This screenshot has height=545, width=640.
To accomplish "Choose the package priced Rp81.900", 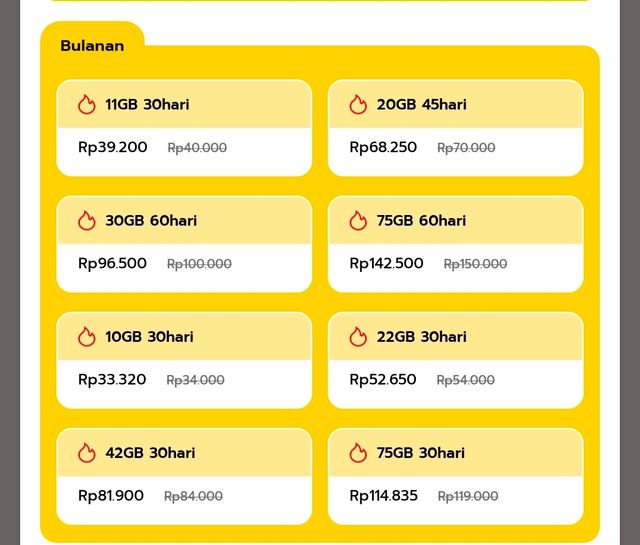I will coord(184,476).
